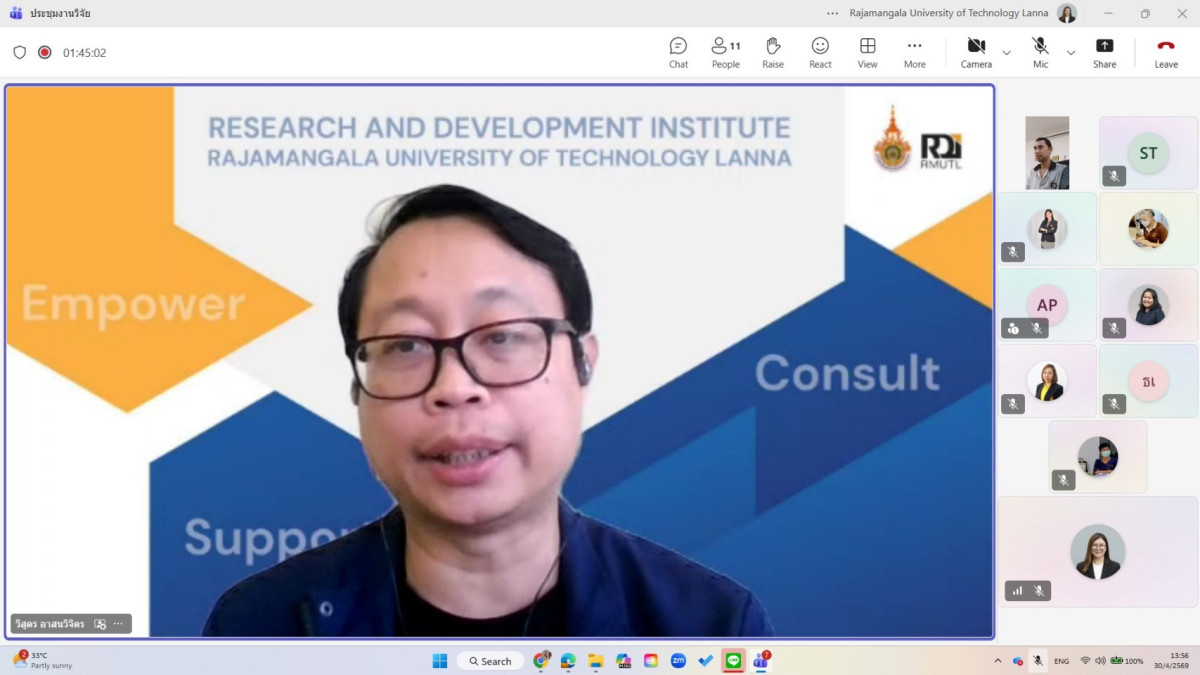Open the meeting Chat panel
The width and height of the screenshot is (1200, 675).
pyautogui.click(x=678, y=52)
